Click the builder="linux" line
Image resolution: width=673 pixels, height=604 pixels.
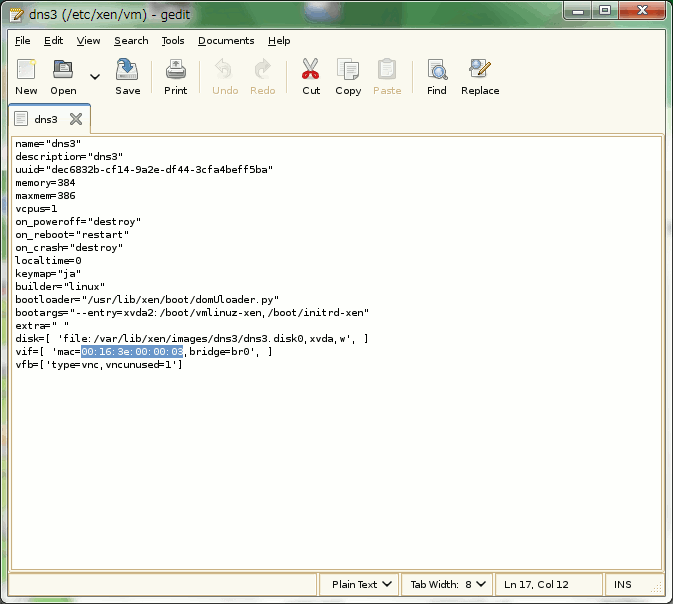point(60,286)
